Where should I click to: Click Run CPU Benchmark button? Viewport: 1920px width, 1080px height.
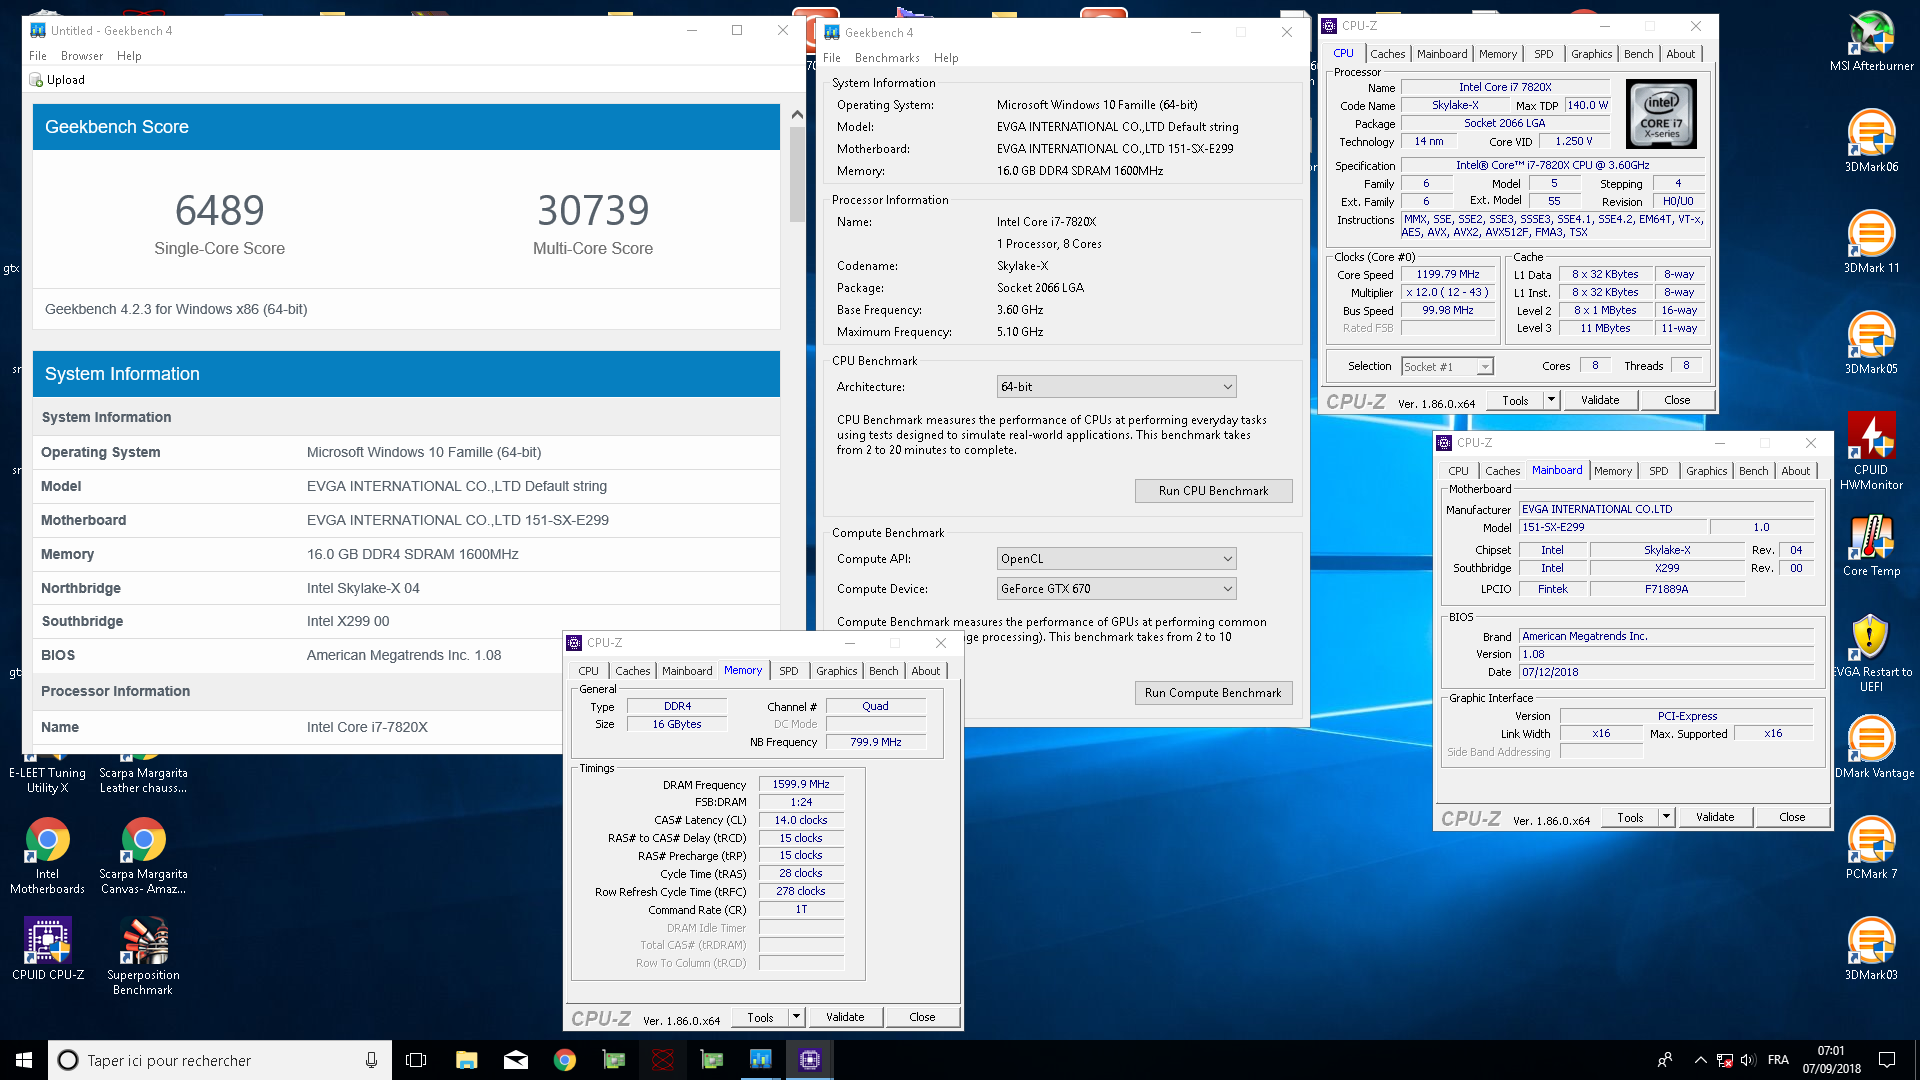[1213, 491]
